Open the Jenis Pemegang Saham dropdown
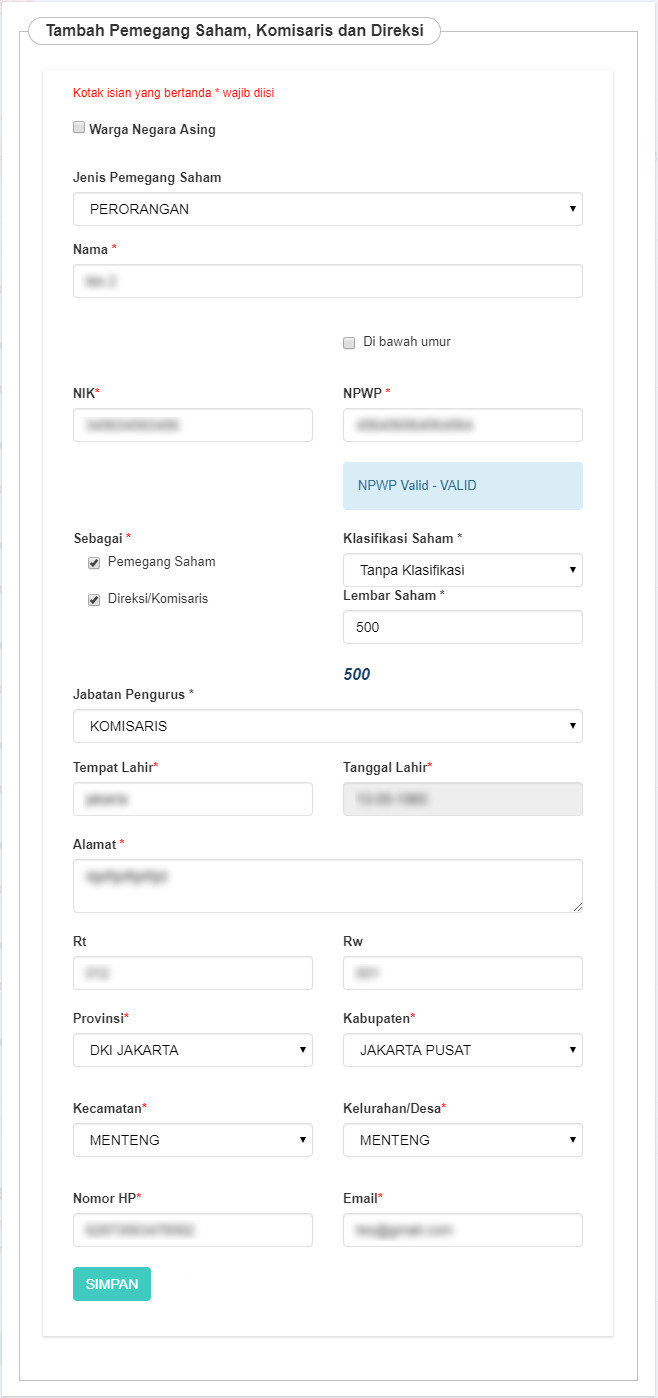This screenshot has width=658, height=1398. 327,209
